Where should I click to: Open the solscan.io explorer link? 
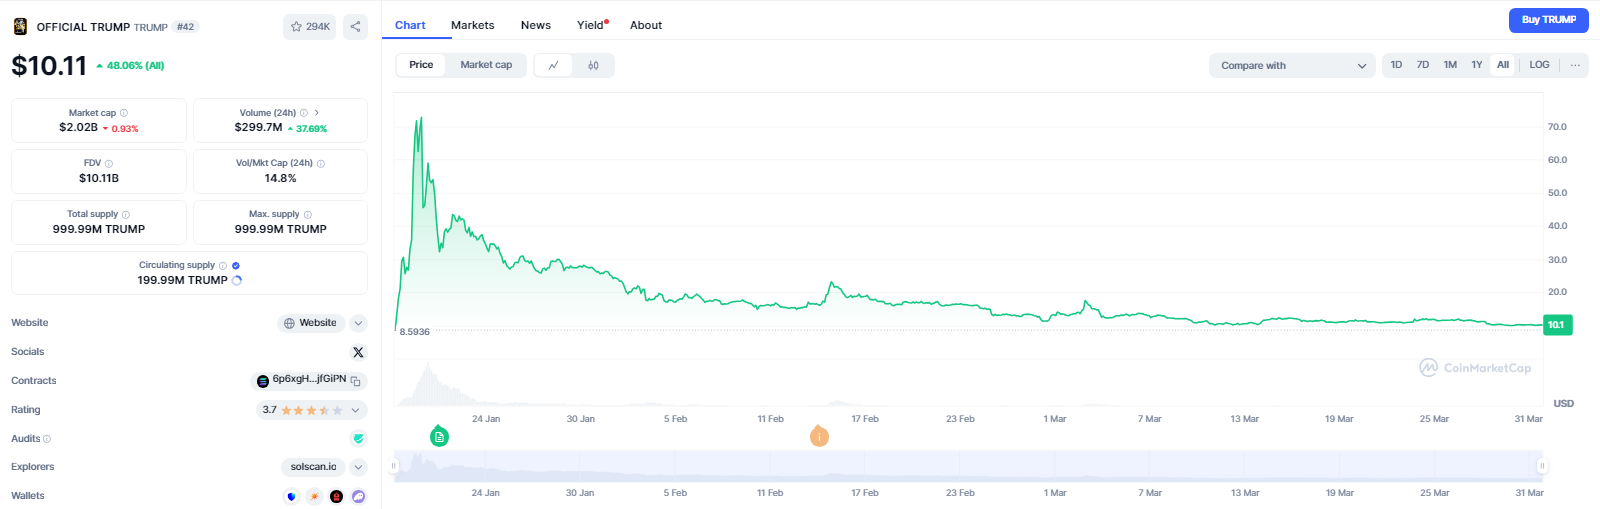(x=313, y=467)
